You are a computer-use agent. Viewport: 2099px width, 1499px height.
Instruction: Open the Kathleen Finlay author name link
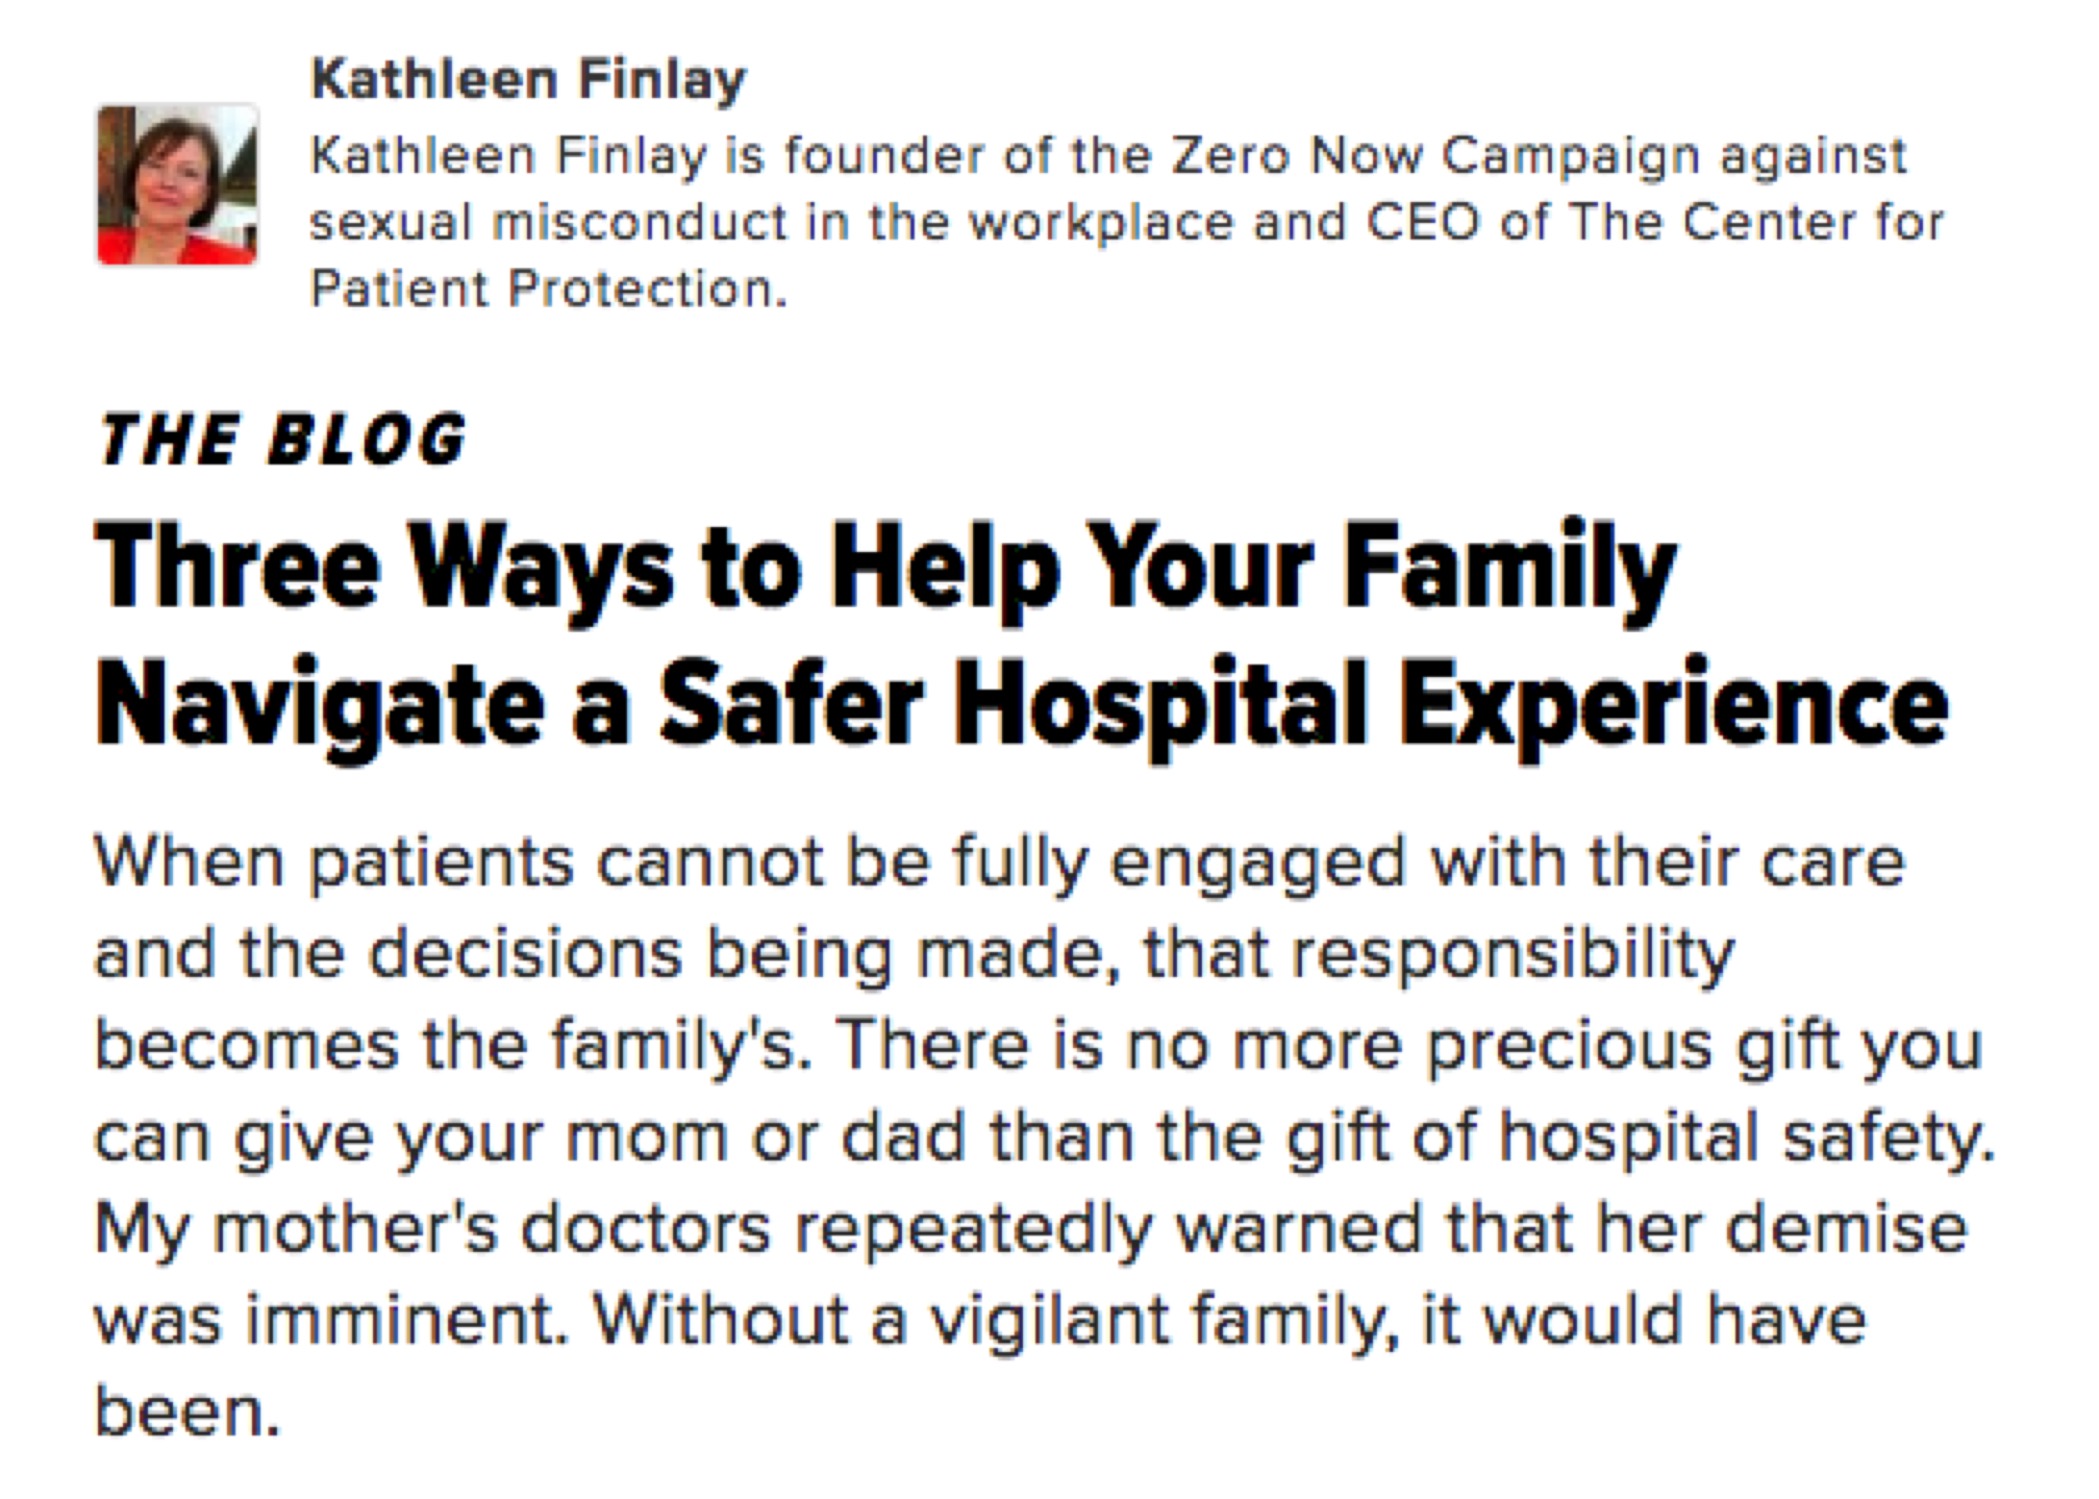pos(529,79)
